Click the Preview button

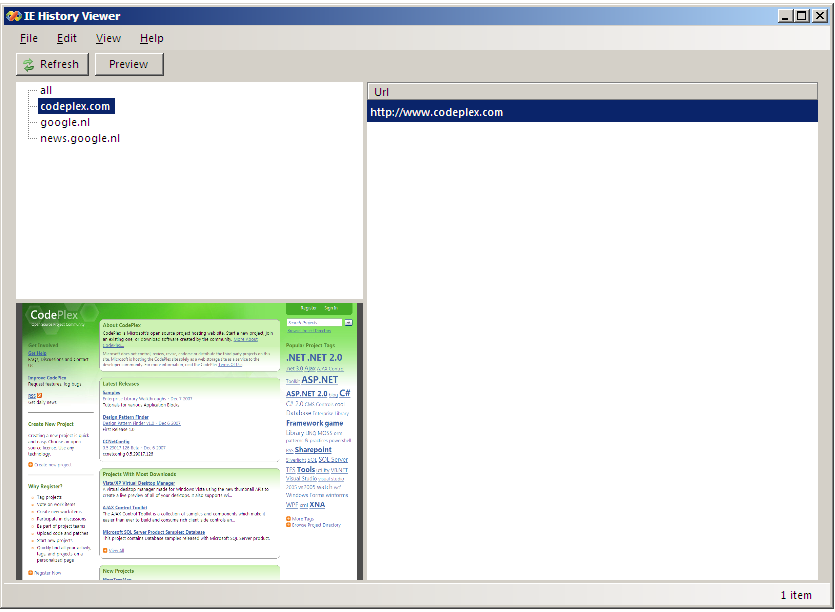pos(129,64)
